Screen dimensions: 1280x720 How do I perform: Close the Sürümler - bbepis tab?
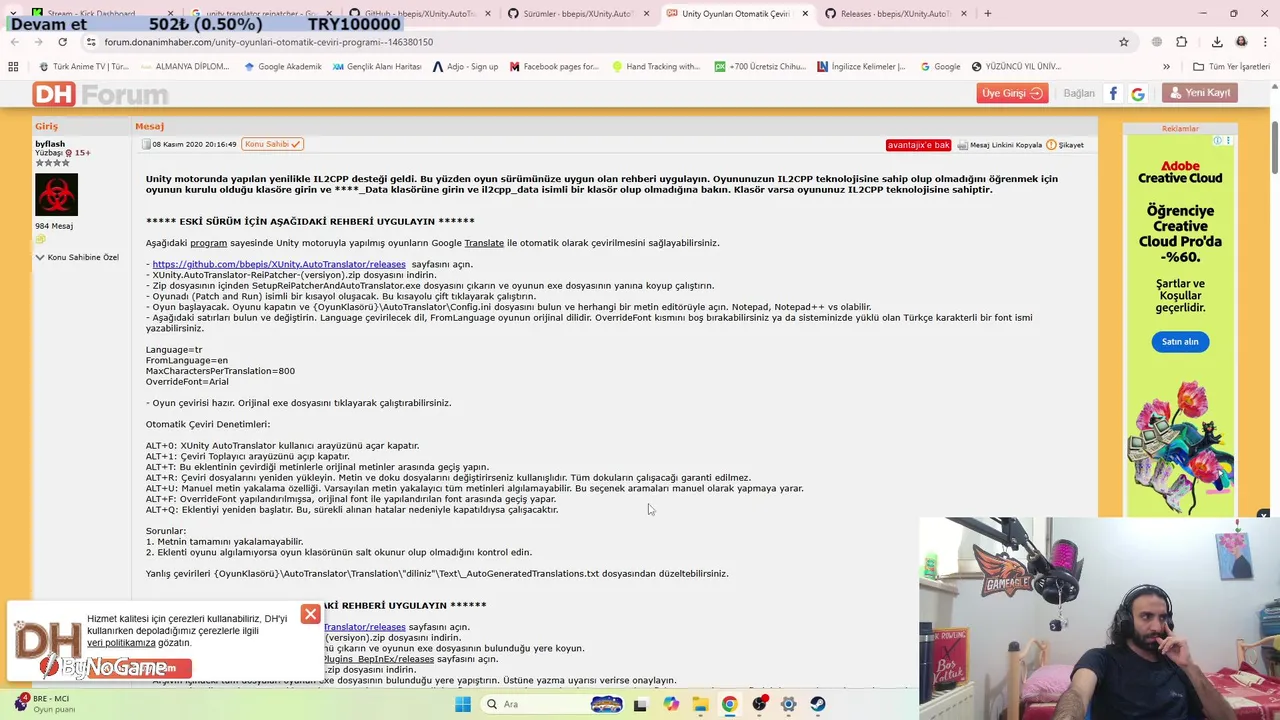tap(646, 14)
